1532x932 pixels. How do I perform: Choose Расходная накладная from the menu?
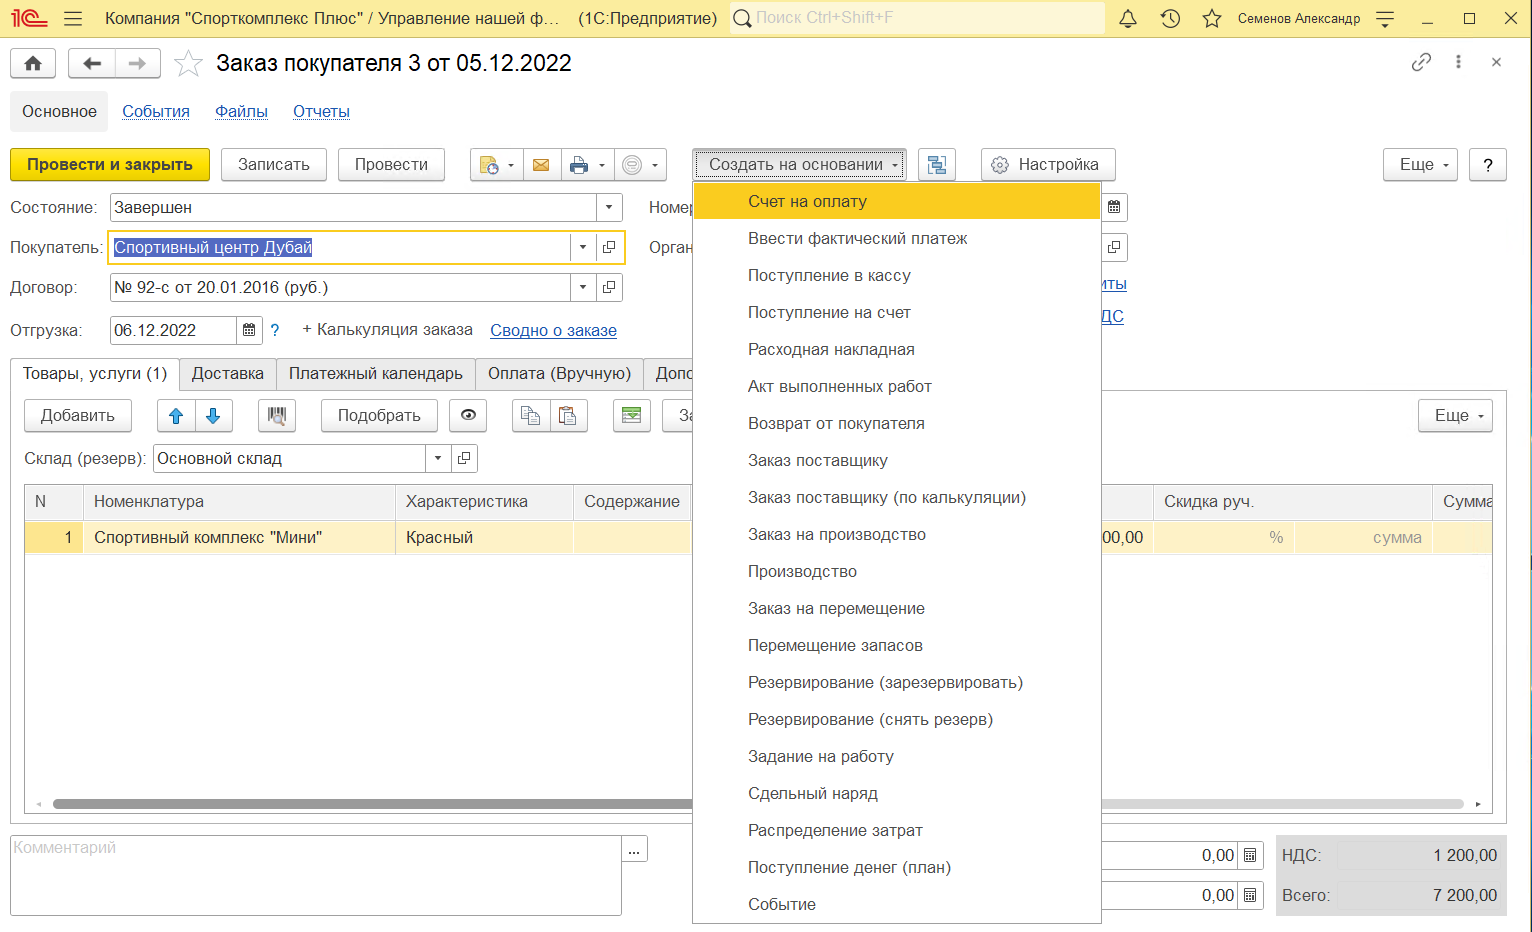[x=897, y=349]
